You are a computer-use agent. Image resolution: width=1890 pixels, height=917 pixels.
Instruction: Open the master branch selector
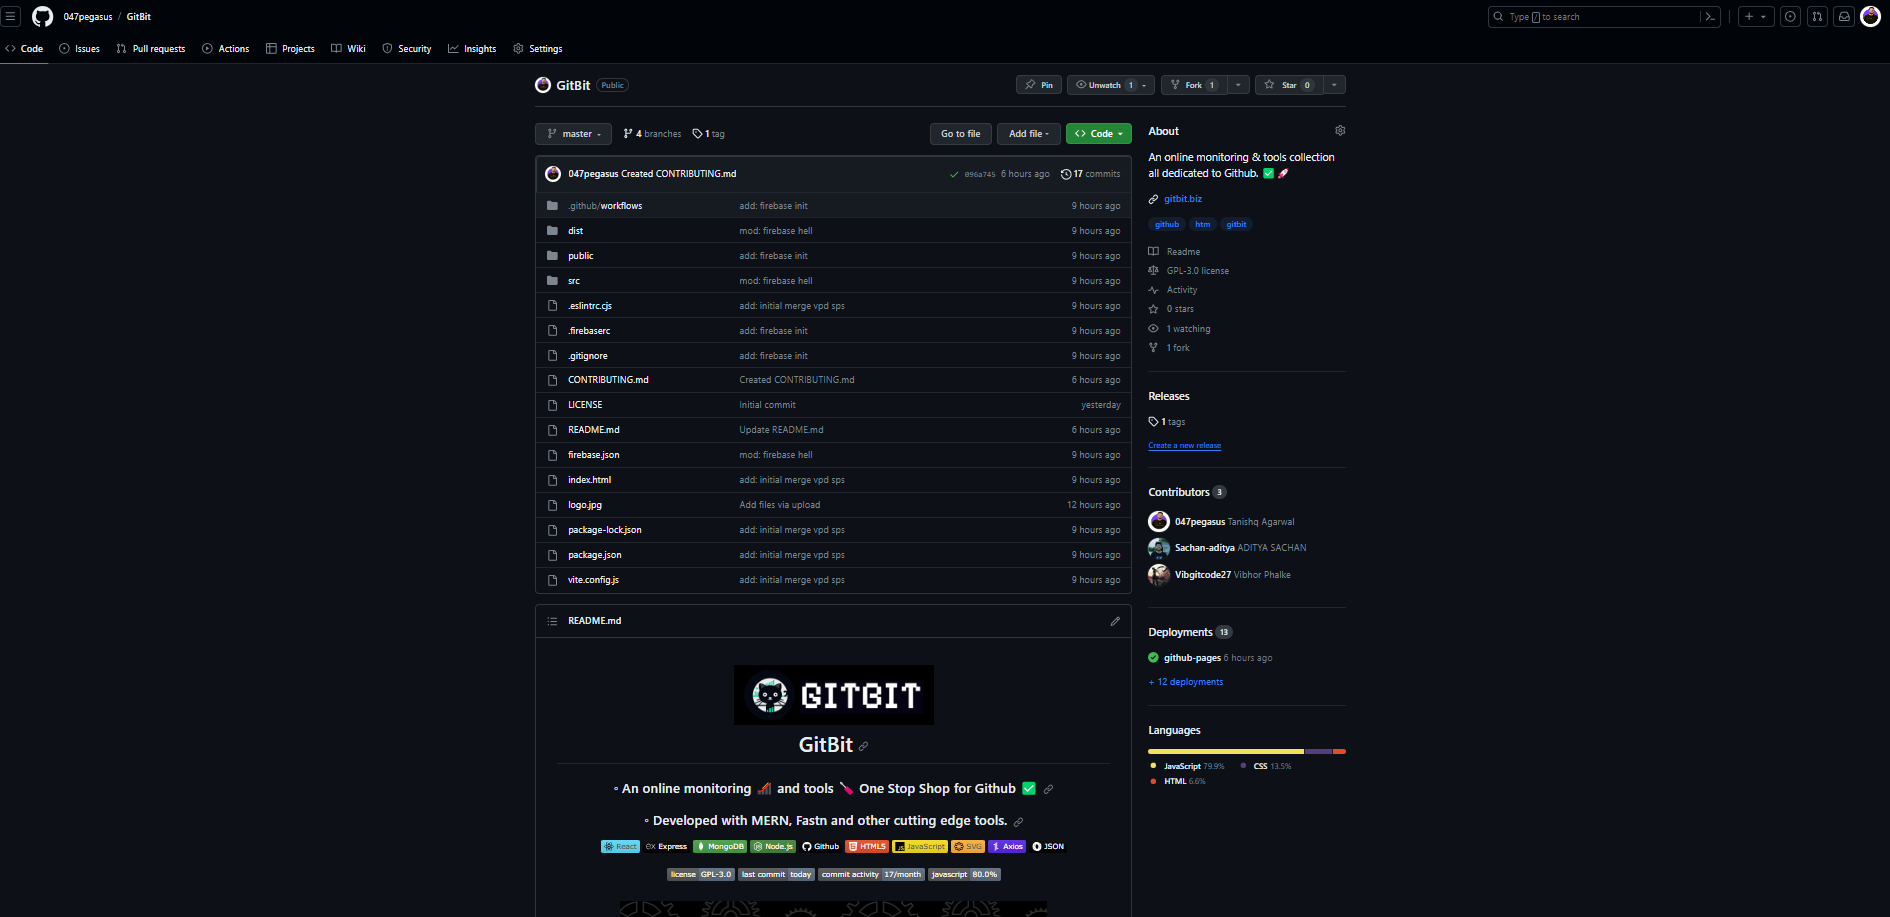573,134
